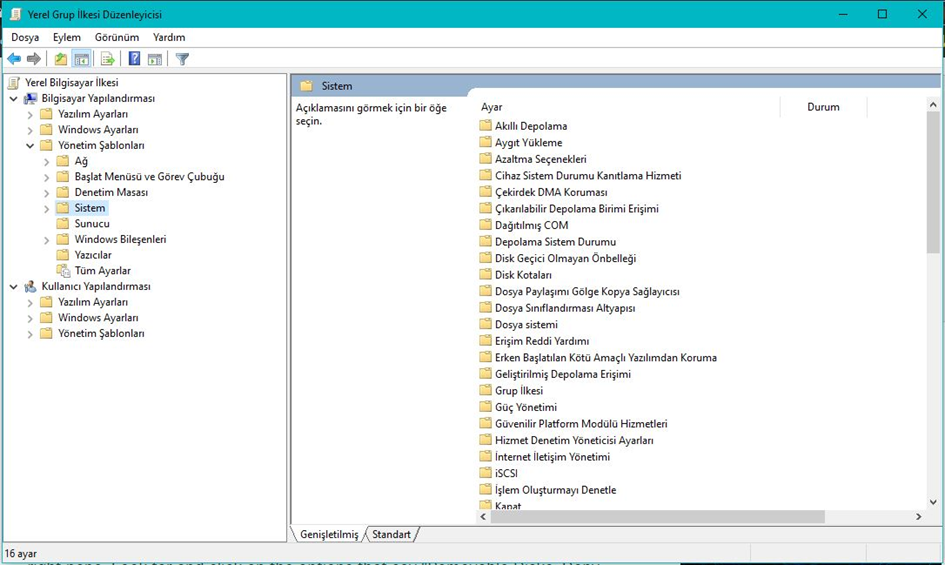The width and height of the screenshot is (945, 565).
Task: Select the Tüm Ayarlar tree item
Action: (x=102, y=271)
